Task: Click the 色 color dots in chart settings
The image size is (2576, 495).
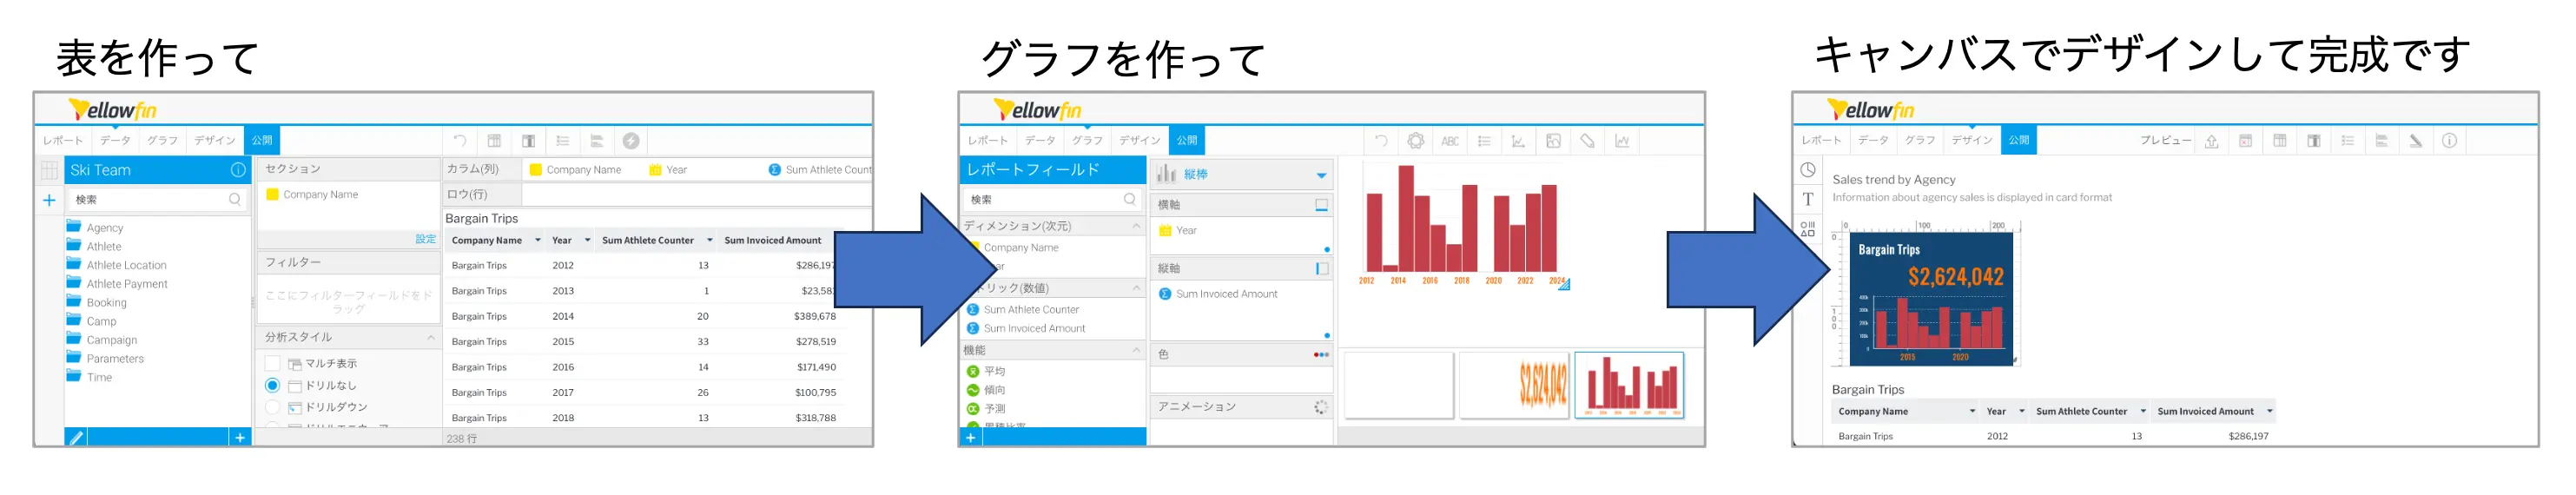Action: click(1321, 355)
